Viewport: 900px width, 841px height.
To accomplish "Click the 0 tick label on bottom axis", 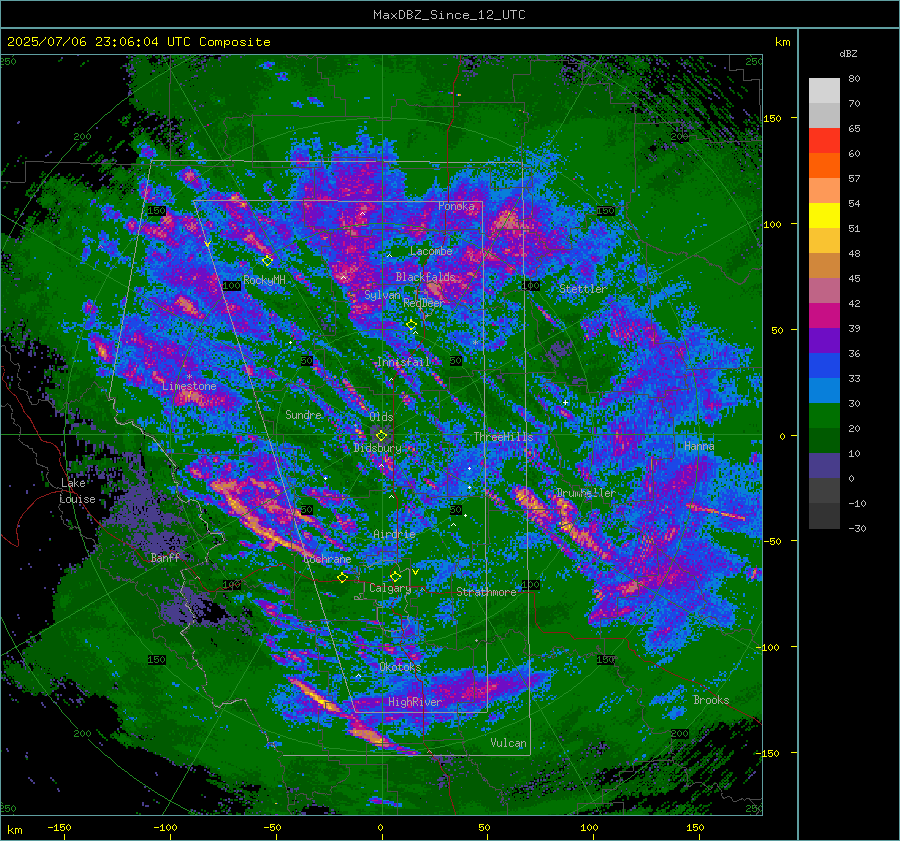I will 380,827.
